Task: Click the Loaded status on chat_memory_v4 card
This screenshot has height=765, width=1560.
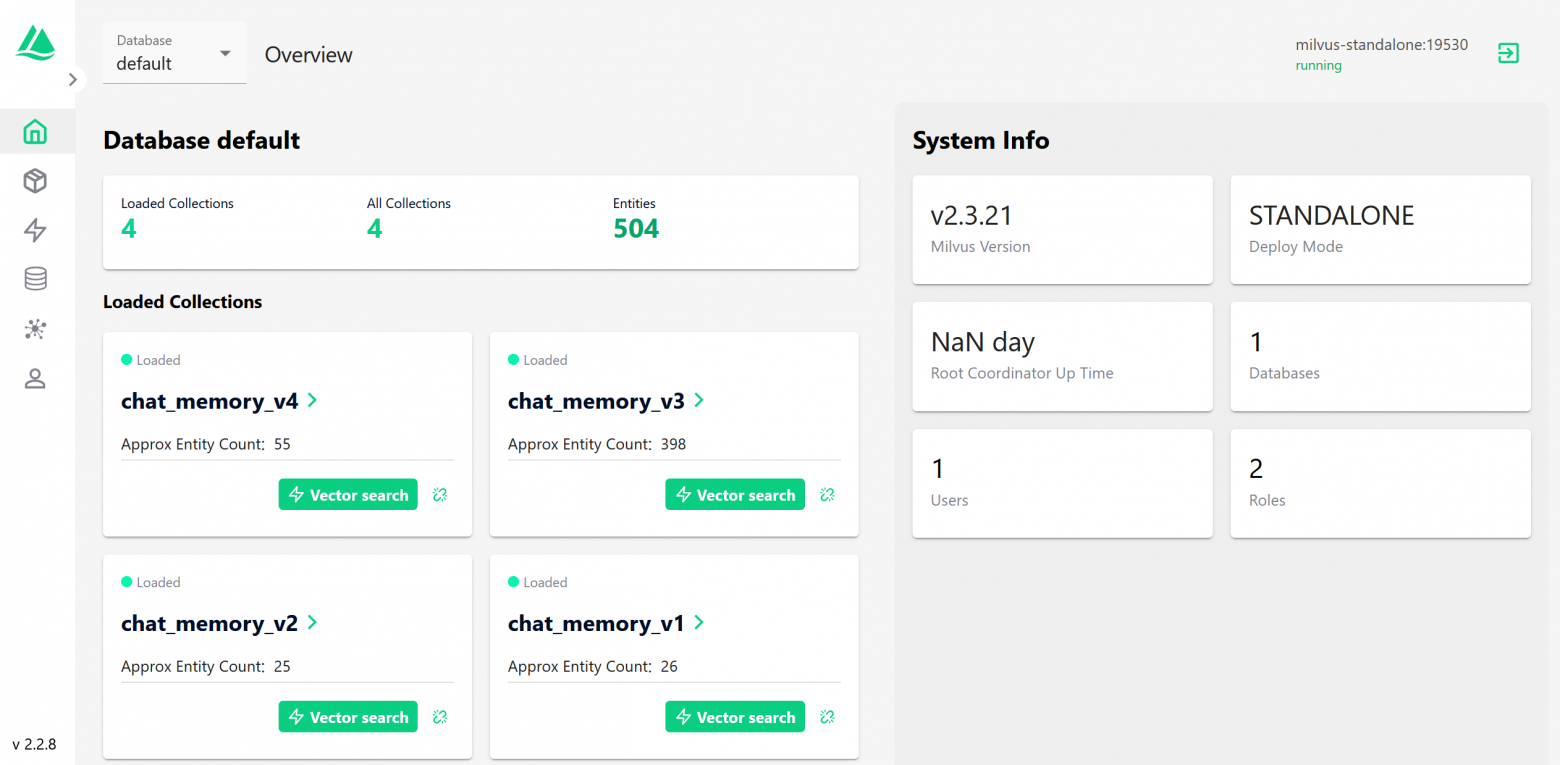Action: 151,360
